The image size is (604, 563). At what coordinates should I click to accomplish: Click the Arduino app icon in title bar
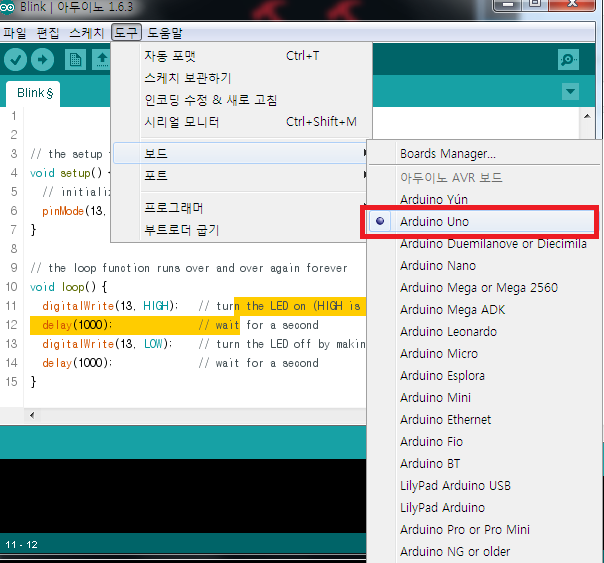pos(7,7)
